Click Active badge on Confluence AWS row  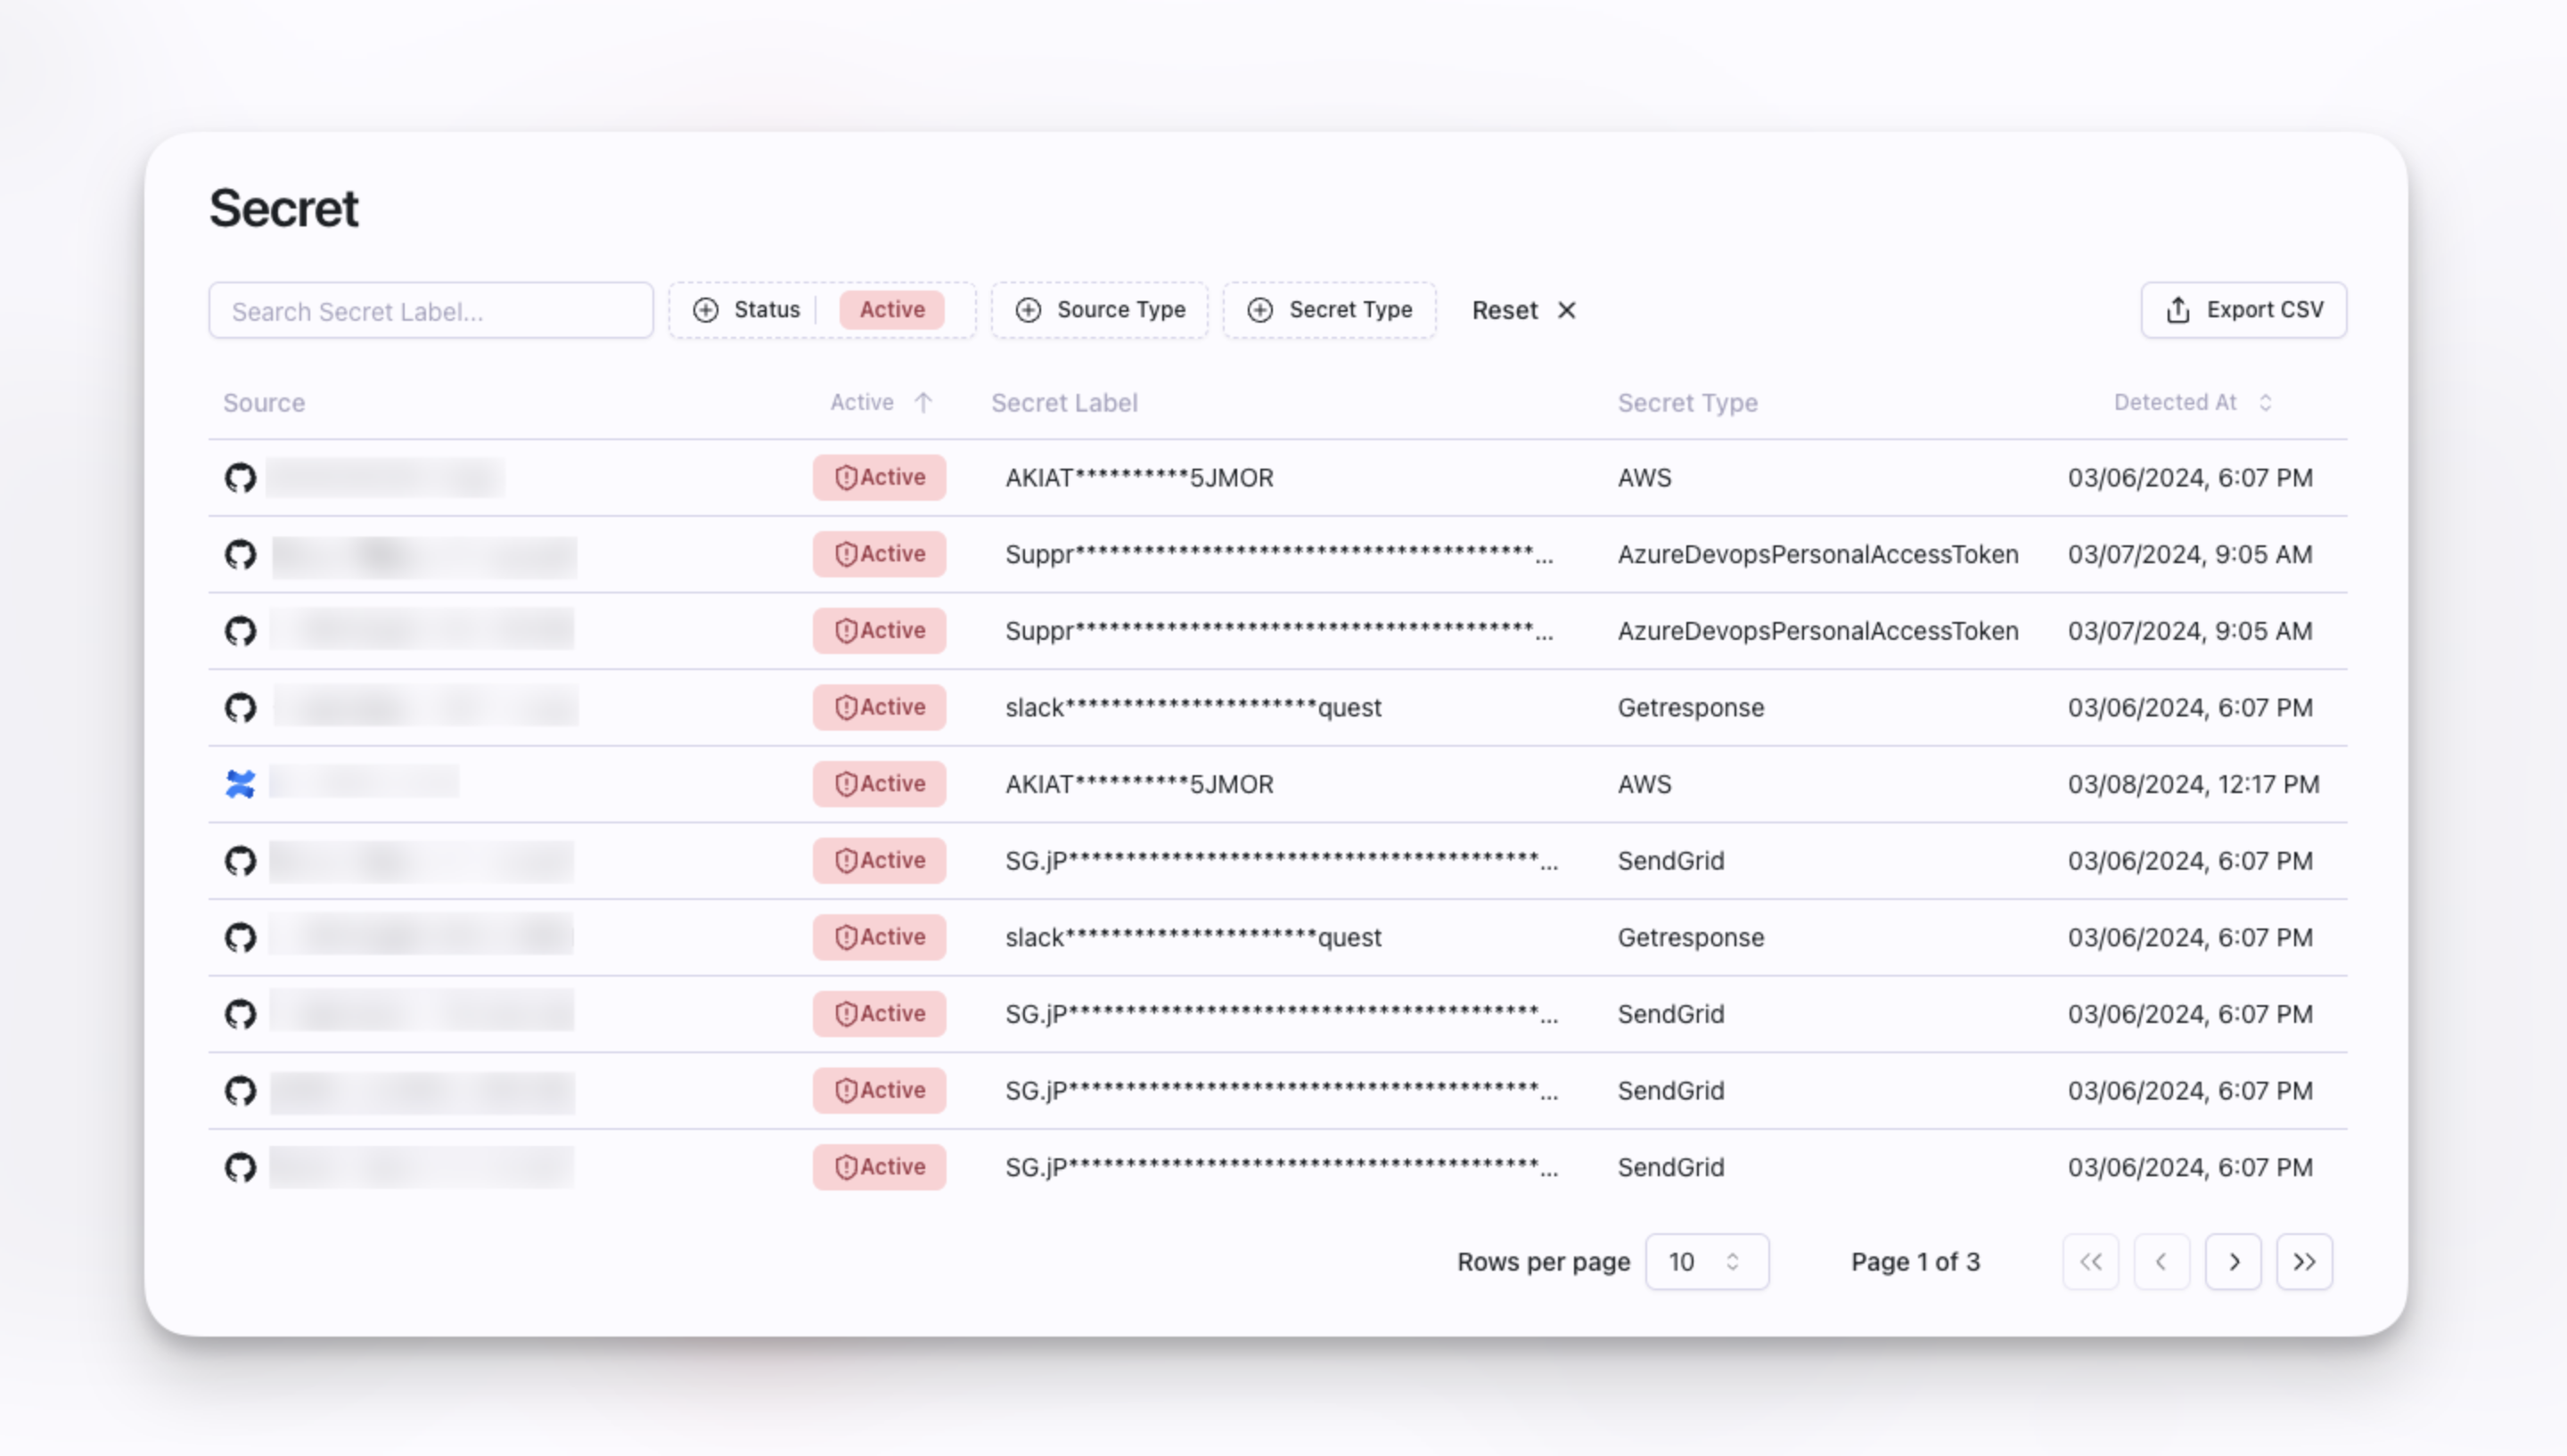879,784
